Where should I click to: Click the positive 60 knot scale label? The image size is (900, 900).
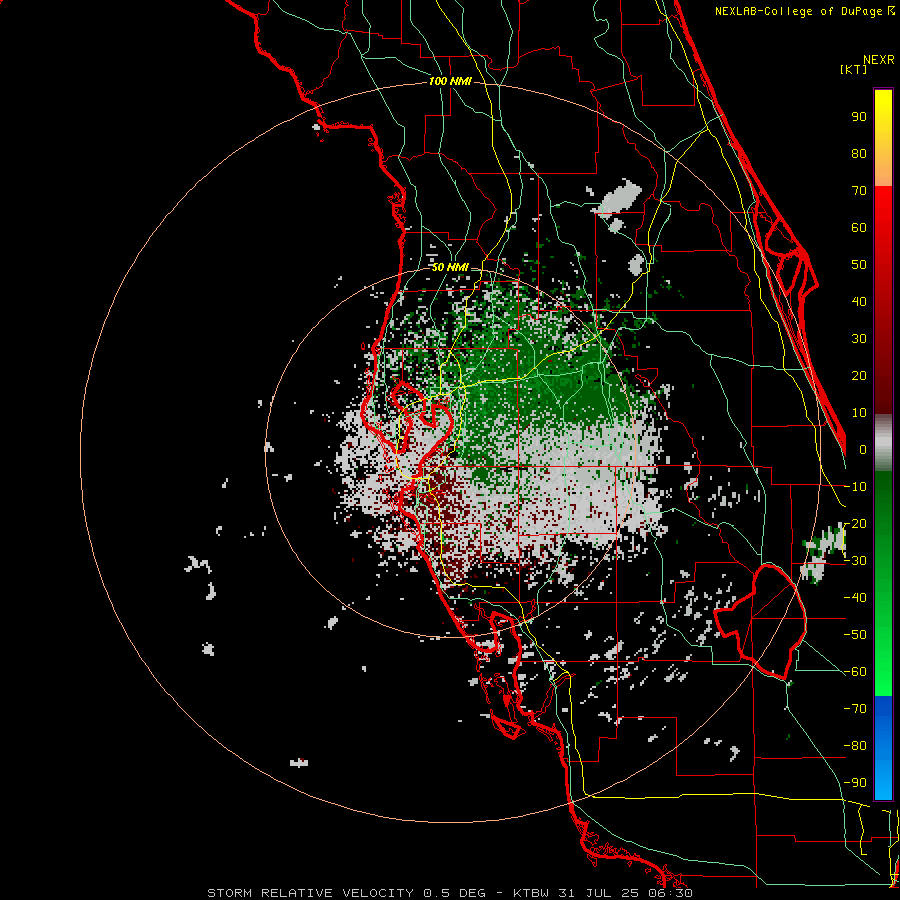coord(859,227)
